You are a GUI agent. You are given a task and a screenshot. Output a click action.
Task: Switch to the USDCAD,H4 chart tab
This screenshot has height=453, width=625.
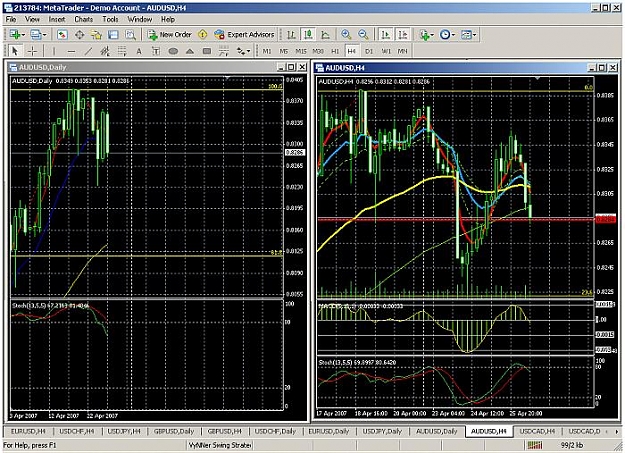[x=537, y=431]
